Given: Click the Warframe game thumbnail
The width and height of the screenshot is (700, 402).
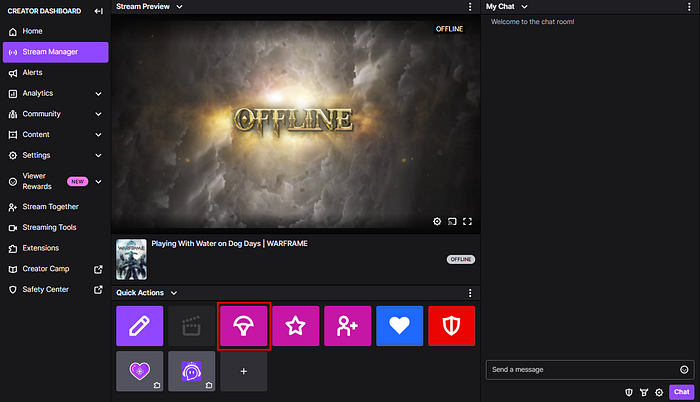Looking at the screenshot, I should [x=131, y=259].
